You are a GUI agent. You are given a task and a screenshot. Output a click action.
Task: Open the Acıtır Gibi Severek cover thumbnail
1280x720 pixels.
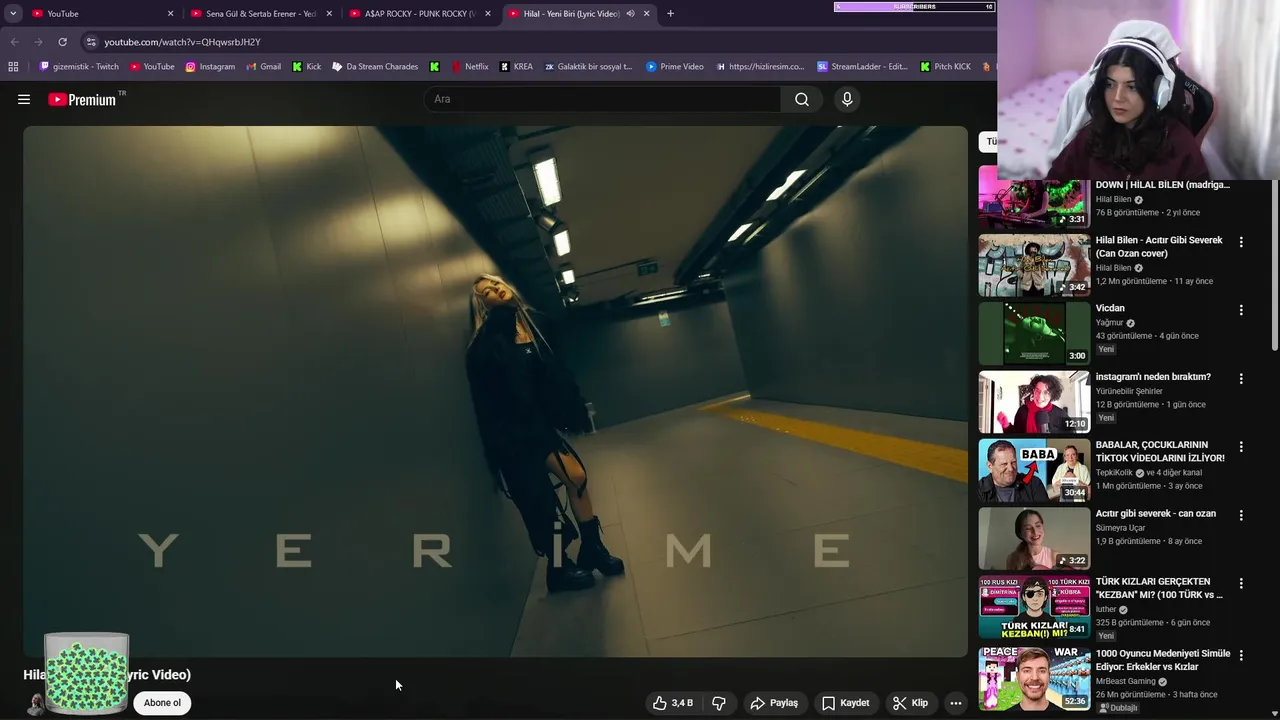(1034, 265)
